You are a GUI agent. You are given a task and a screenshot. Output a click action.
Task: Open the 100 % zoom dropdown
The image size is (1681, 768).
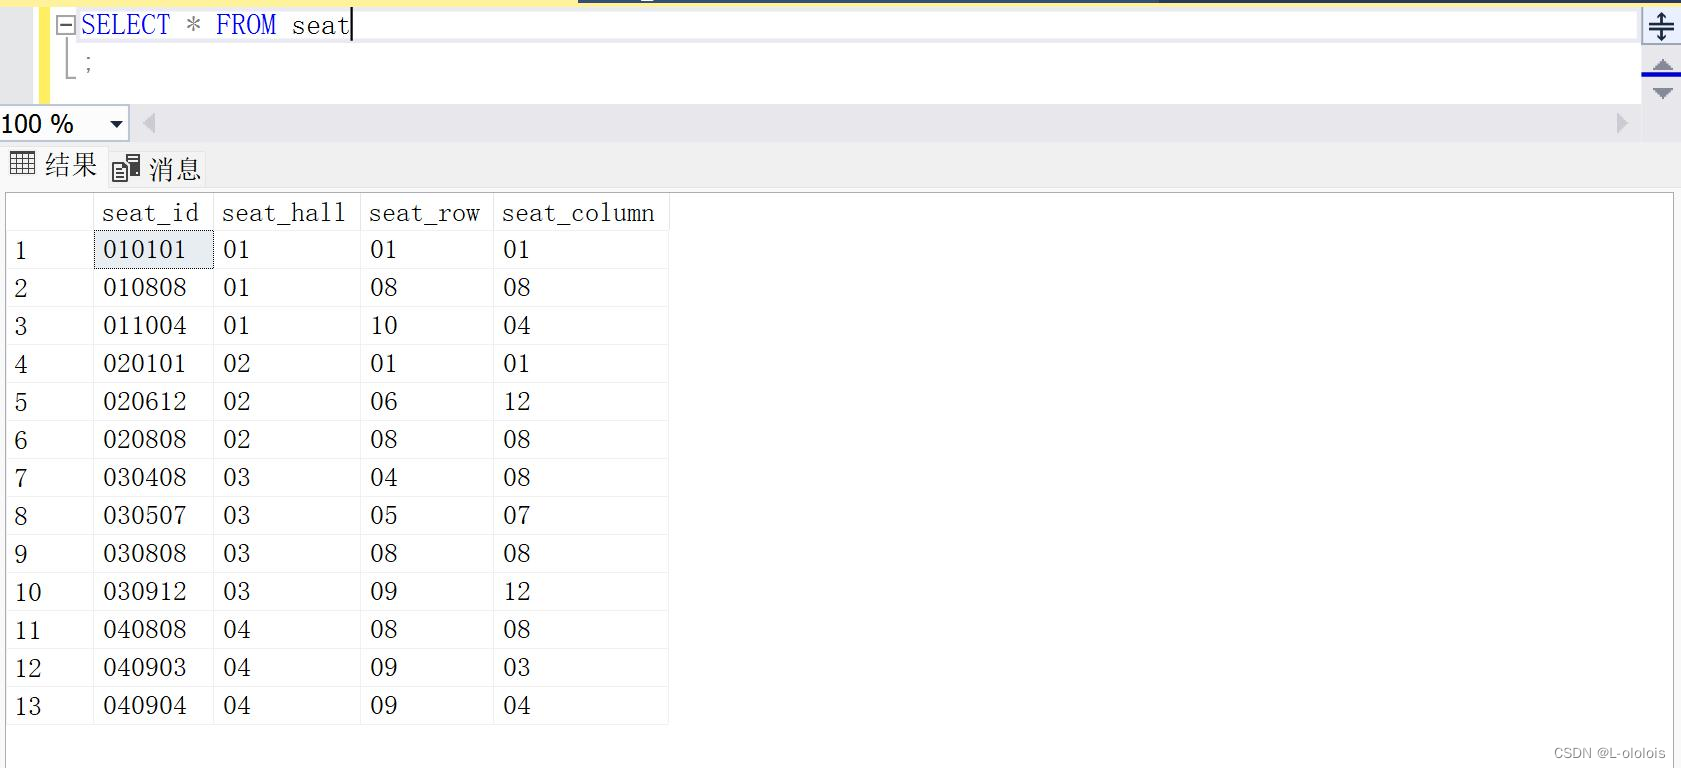(x=116, y=124)
